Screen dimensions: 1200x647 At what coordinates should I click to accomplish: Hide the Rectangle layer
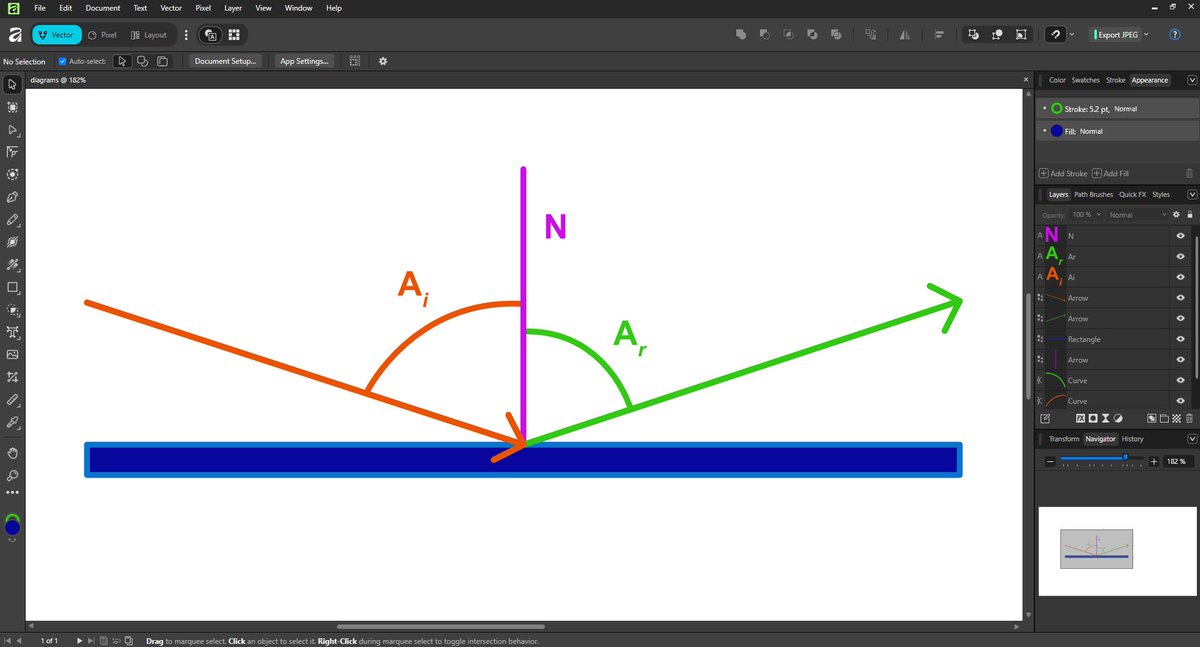[x=1181, y=339]
